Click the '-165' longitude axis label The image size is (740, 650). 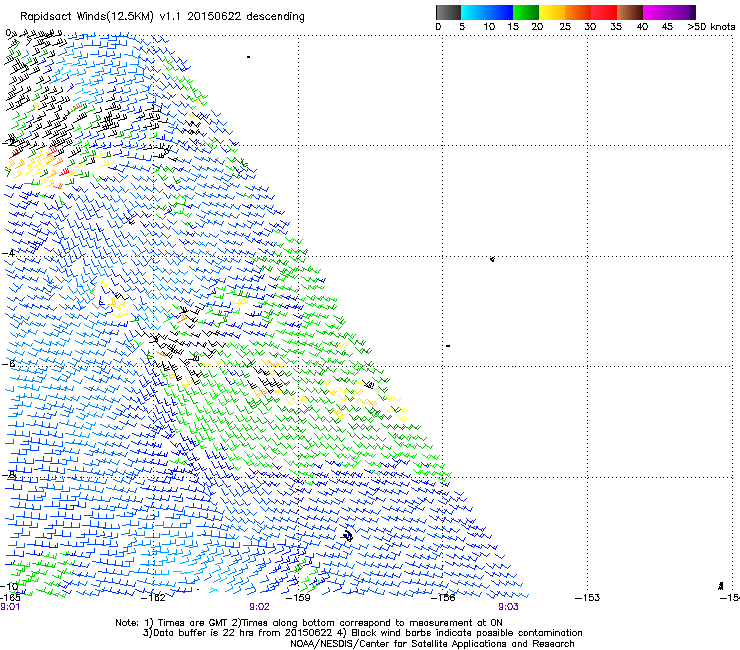coord(10,598)
